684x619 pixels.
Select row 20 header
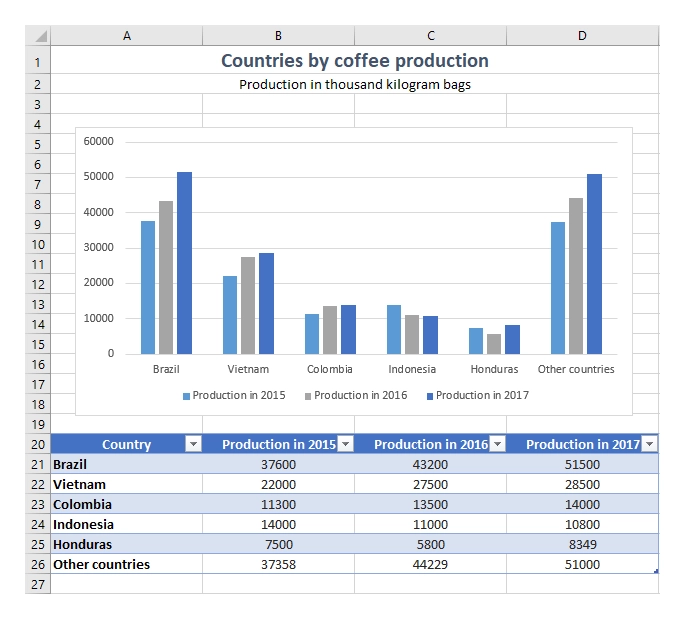38,444
